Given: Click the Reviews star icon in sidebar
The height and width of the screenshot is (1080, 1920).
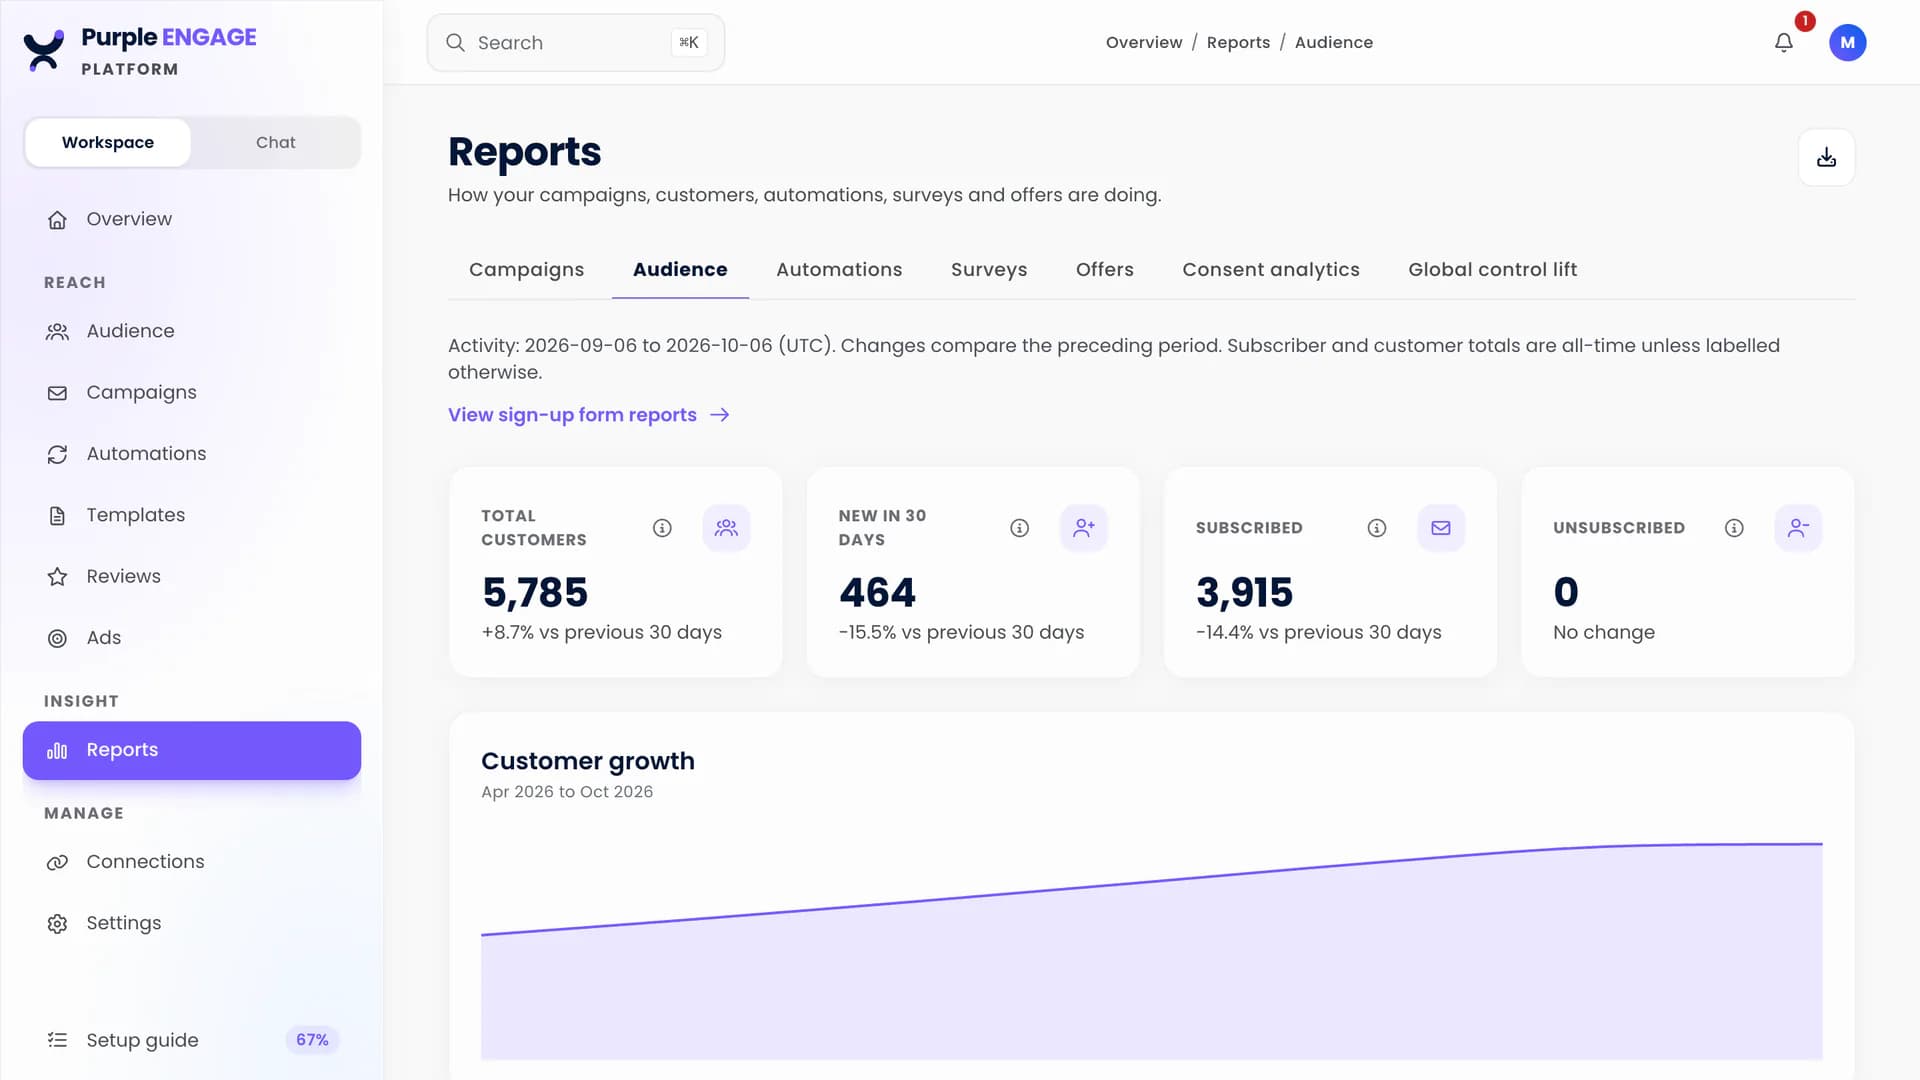Looking at the screenshot, I should tap(57, 577).
